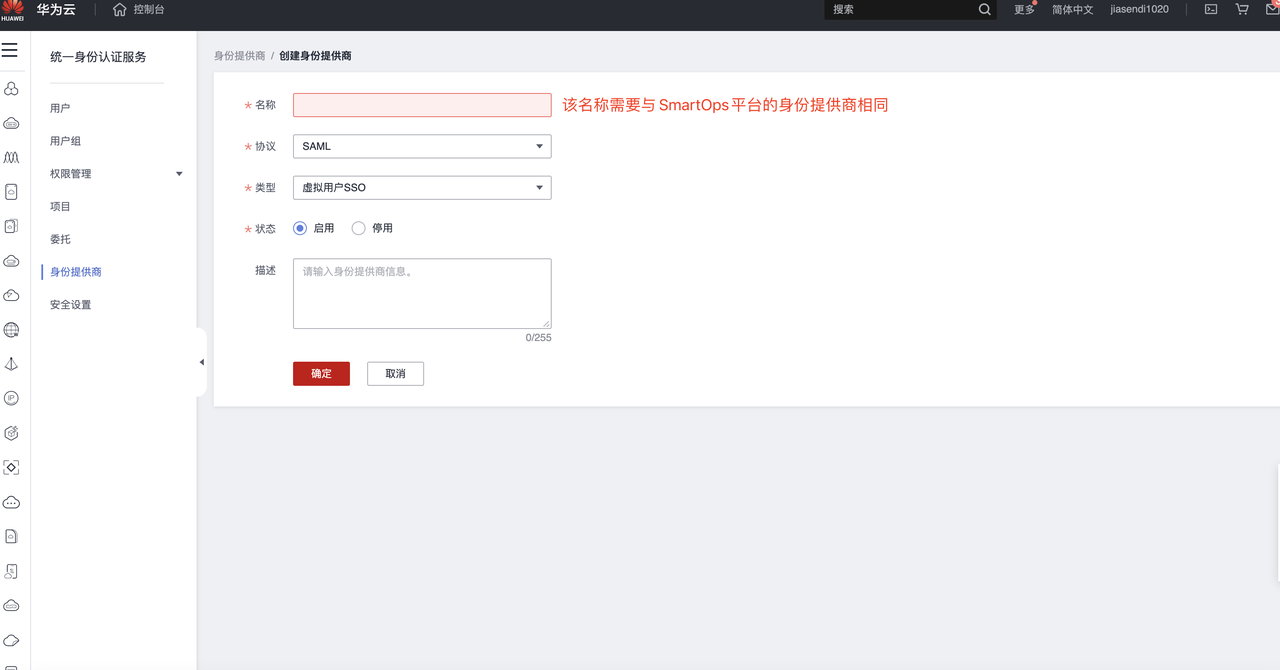
Task: Go to 用户 in sidebar
Action: [x=60, y=108]
